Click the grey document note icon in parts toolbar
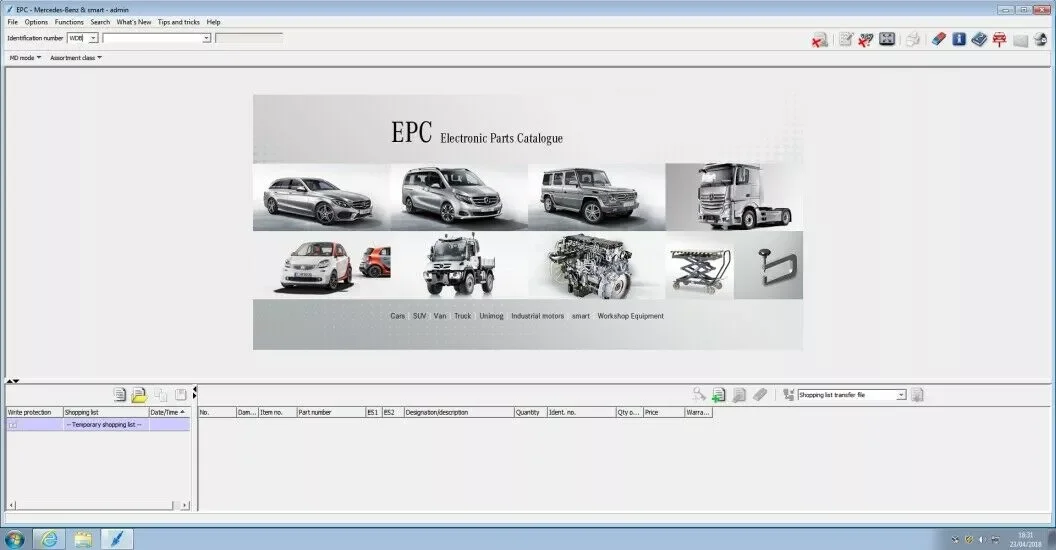The width and height of the screenshot is (1056, 550). click(x=739, y=395)
